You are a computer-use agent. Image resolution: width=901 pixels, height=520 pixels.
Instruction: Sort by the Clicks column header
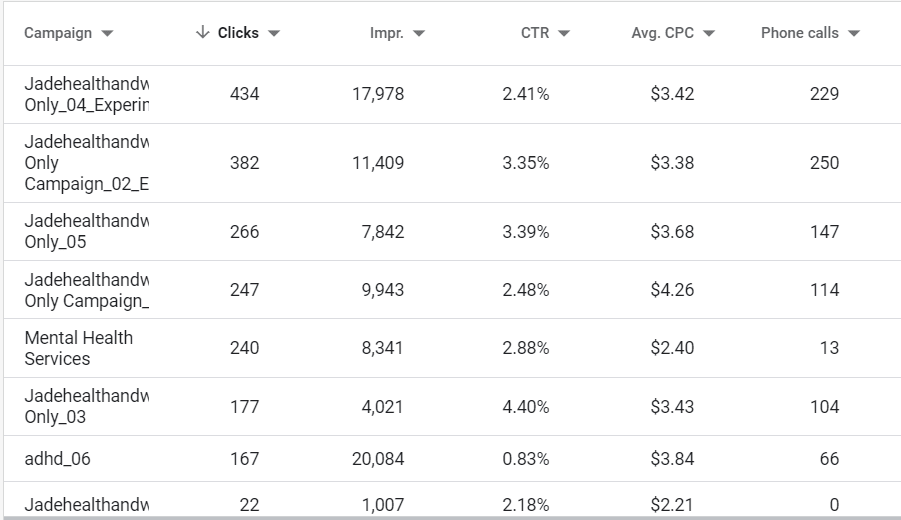coord(238,33)
